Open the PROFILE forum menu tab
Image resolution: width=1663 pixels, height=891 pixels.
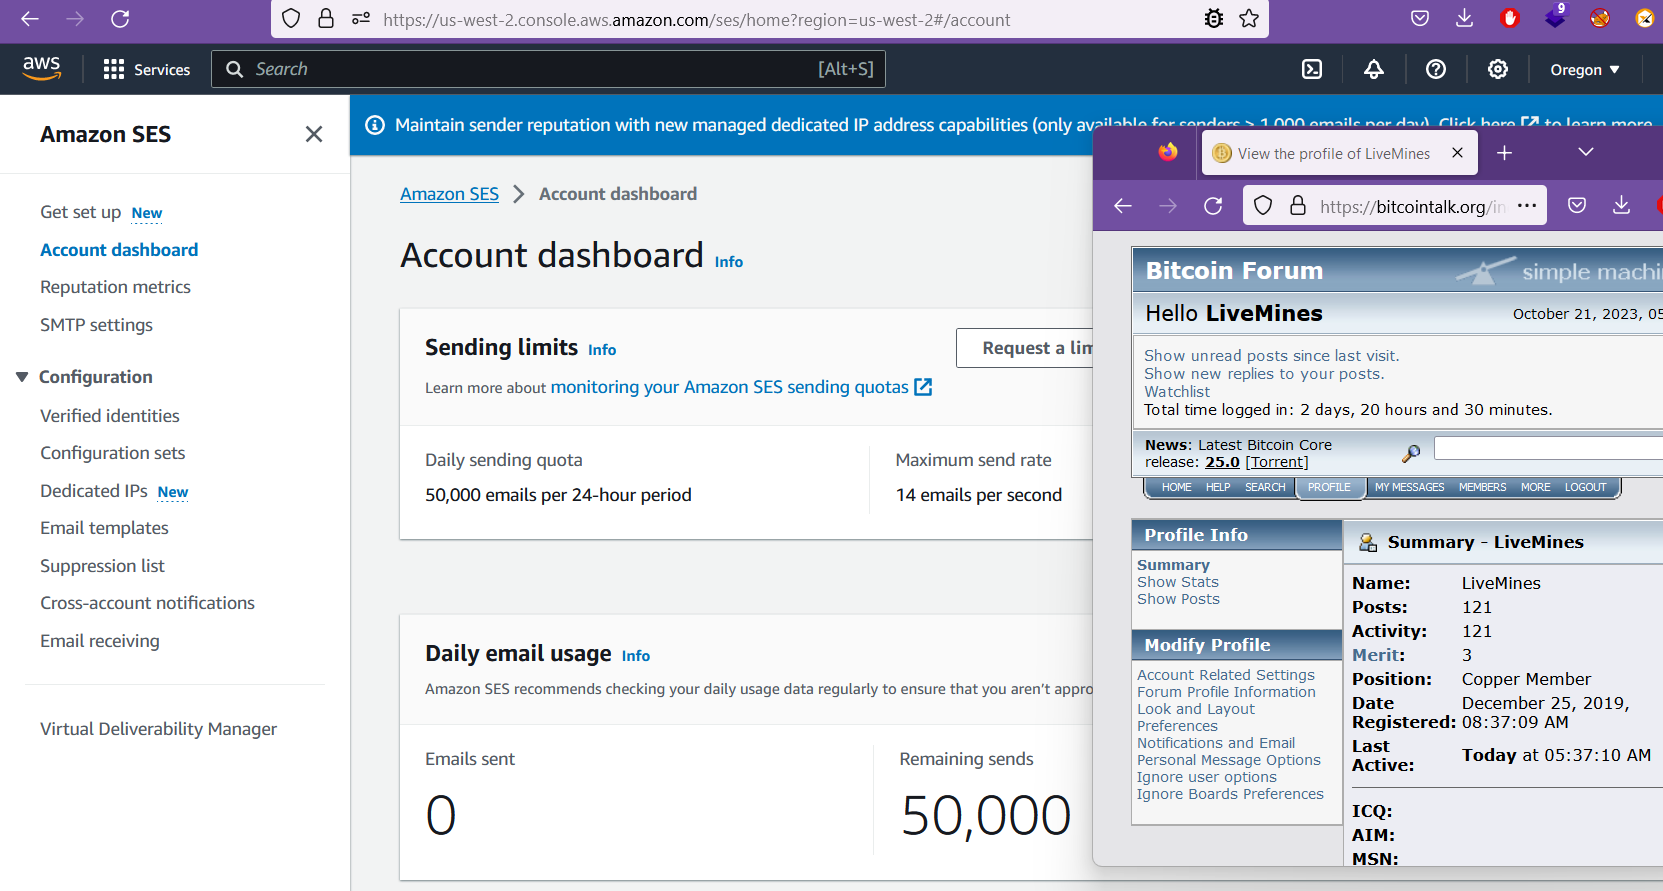click(x=1329, y=487)
